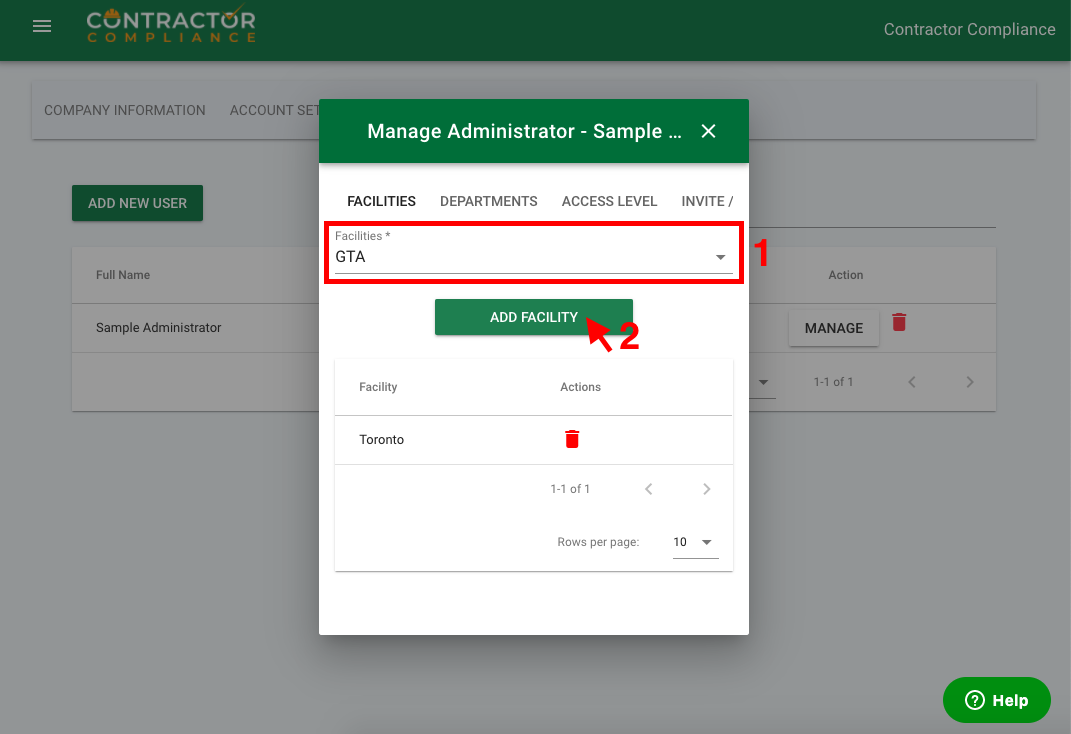Open the Rows per page dropdown
Screen dimensions: 1071x734
[x=695, y=542]
